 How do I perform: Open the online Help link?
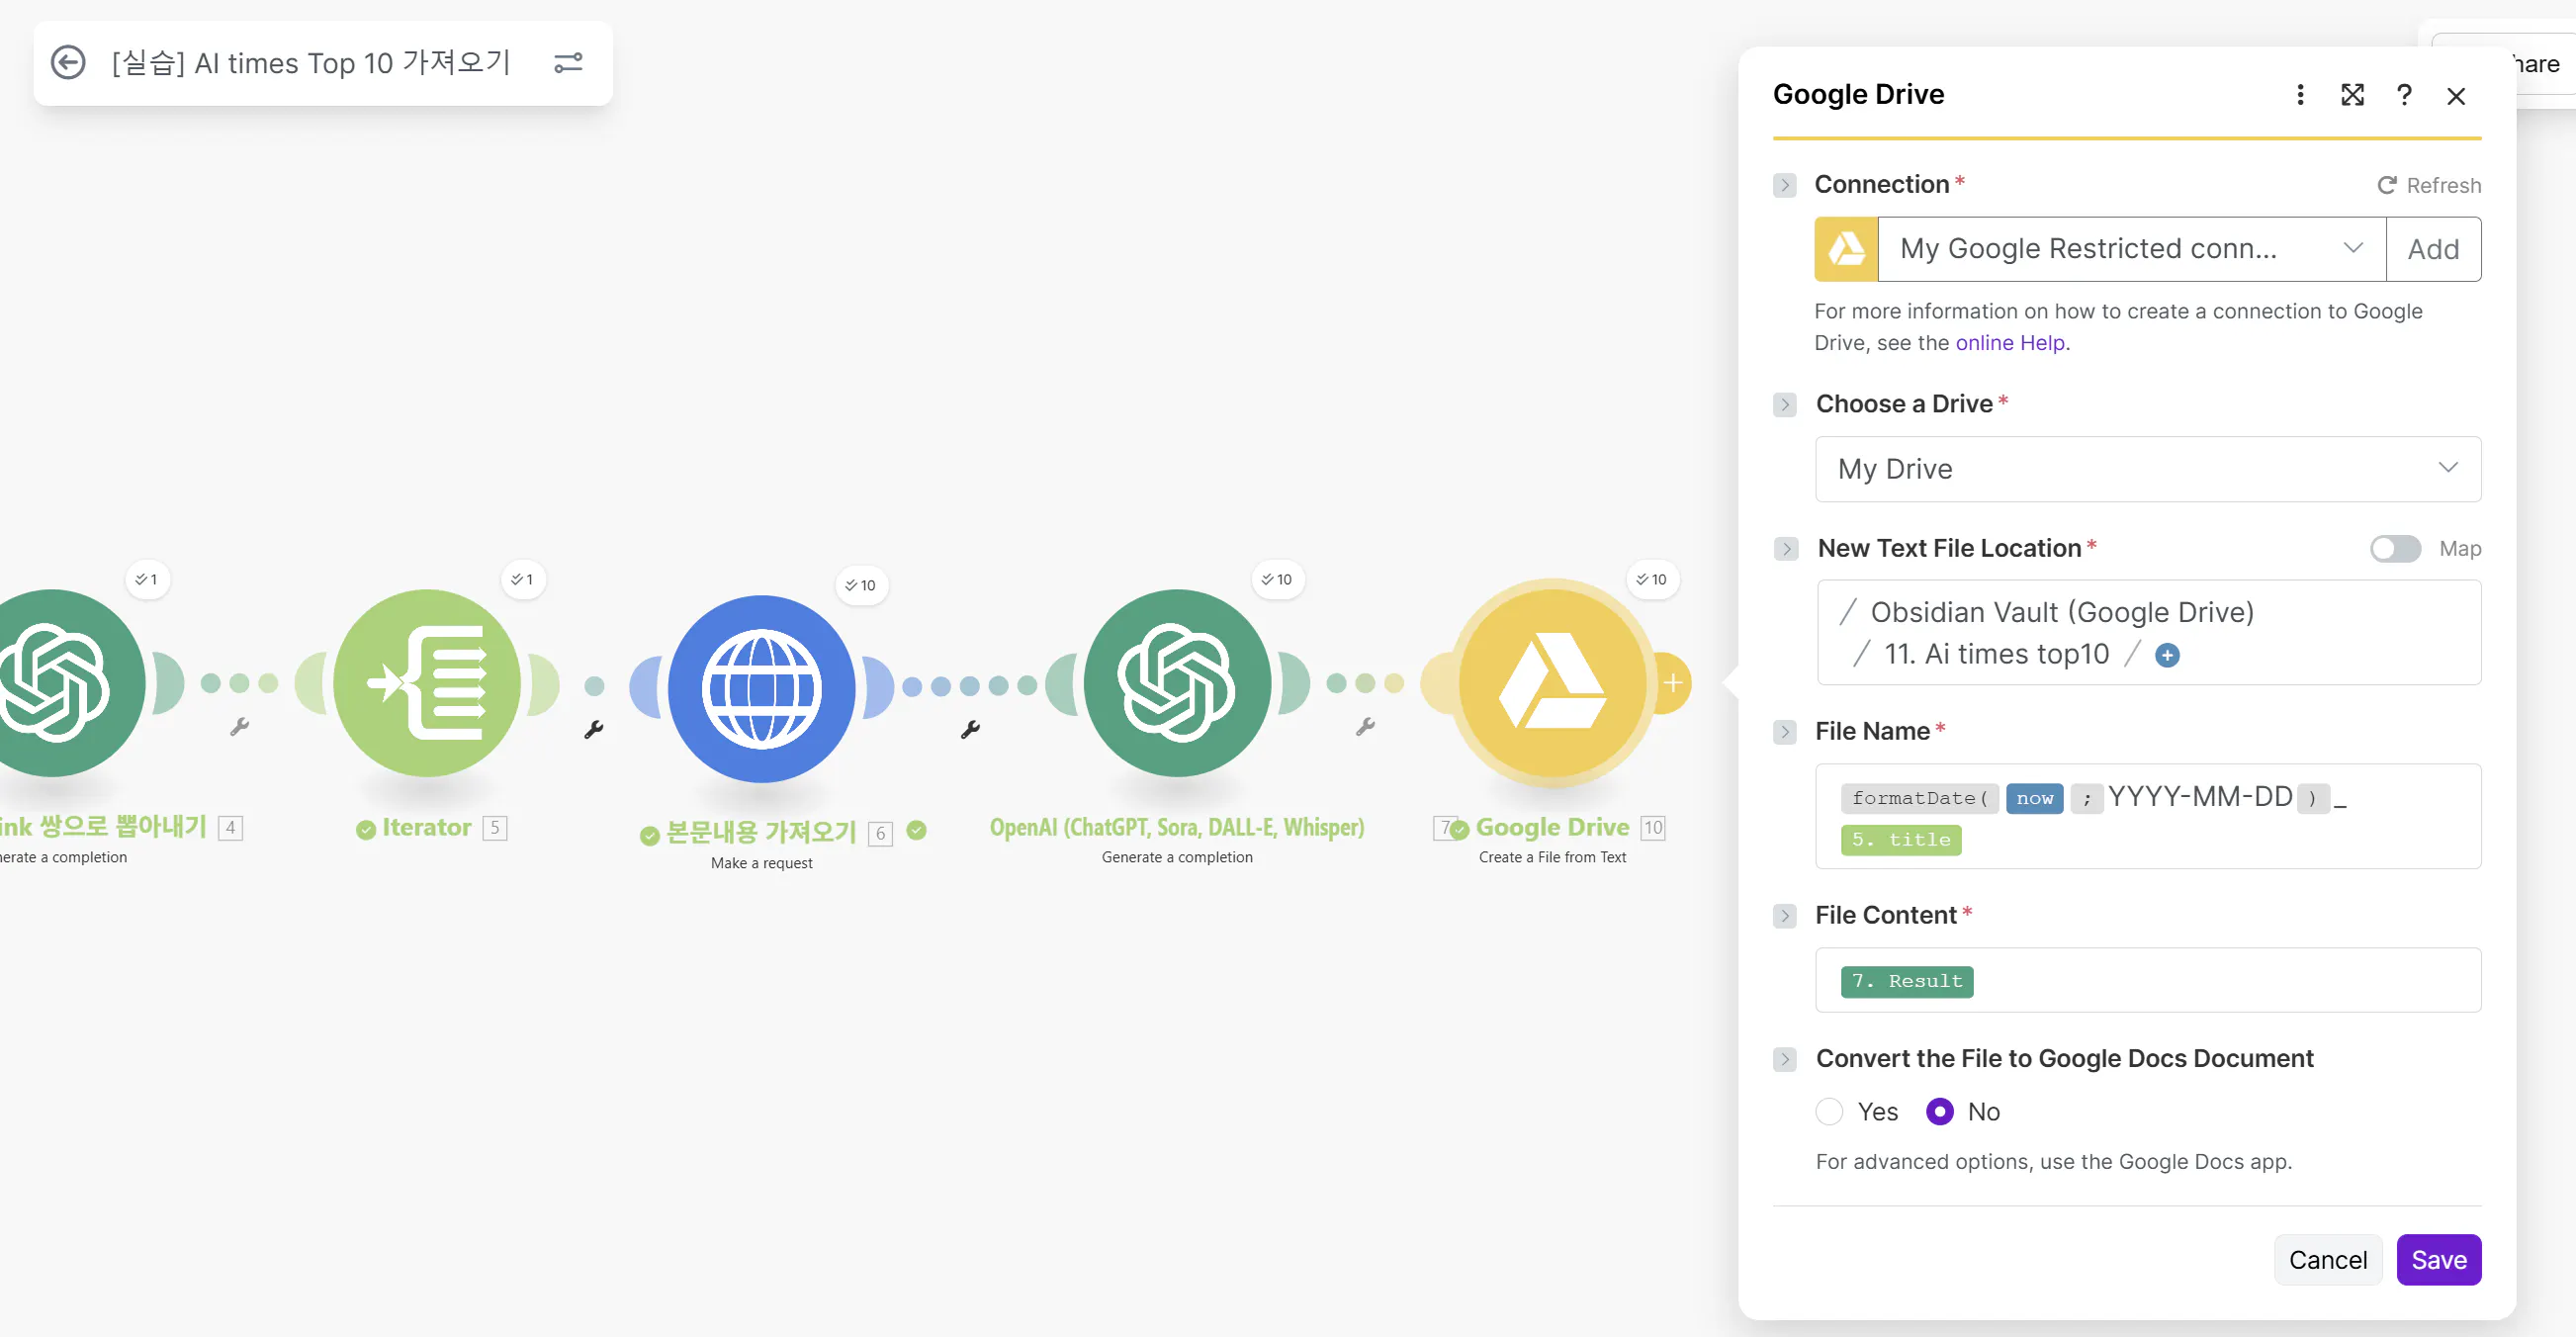click(x=2011, y=342)
